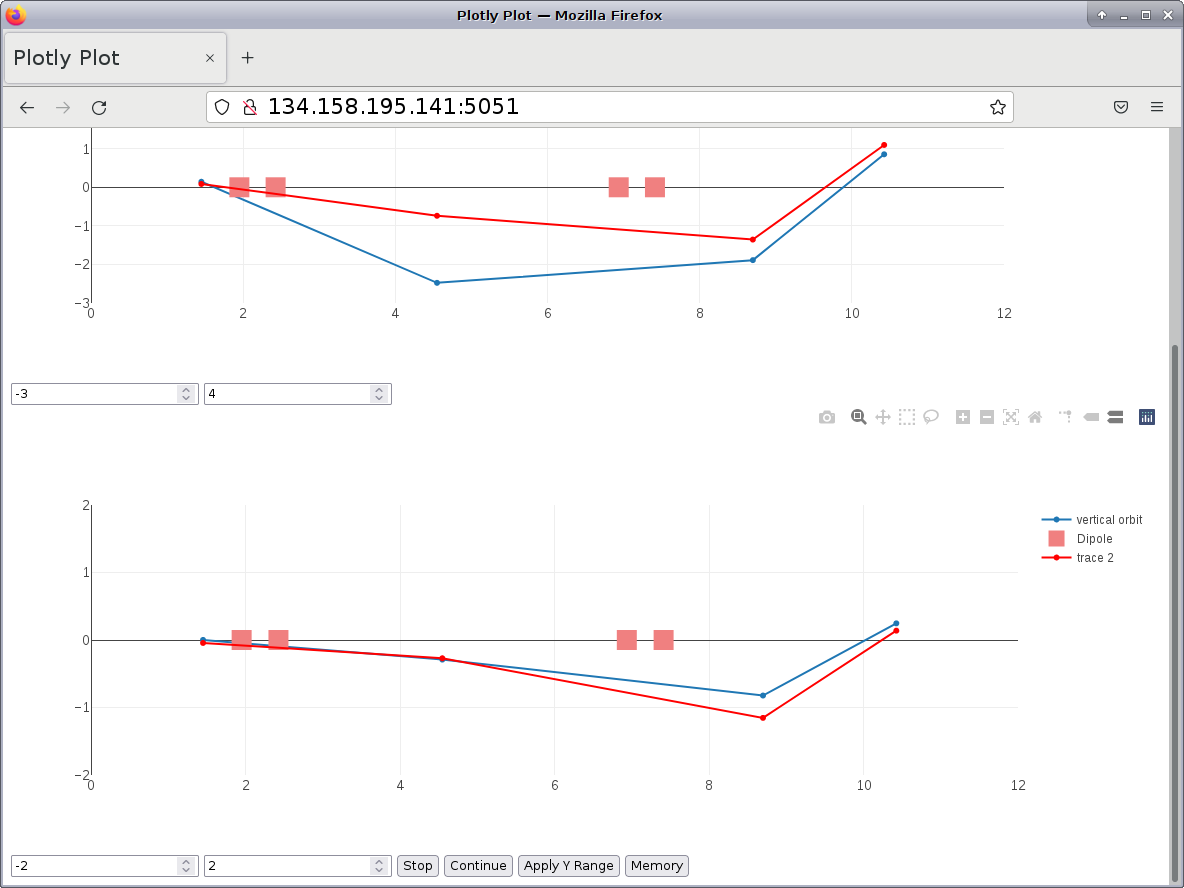Image resolution: width=1184 pixels, height=888 pixels.
Task: Zoom in using the modebar plus icon
Action: coord(963,417)
